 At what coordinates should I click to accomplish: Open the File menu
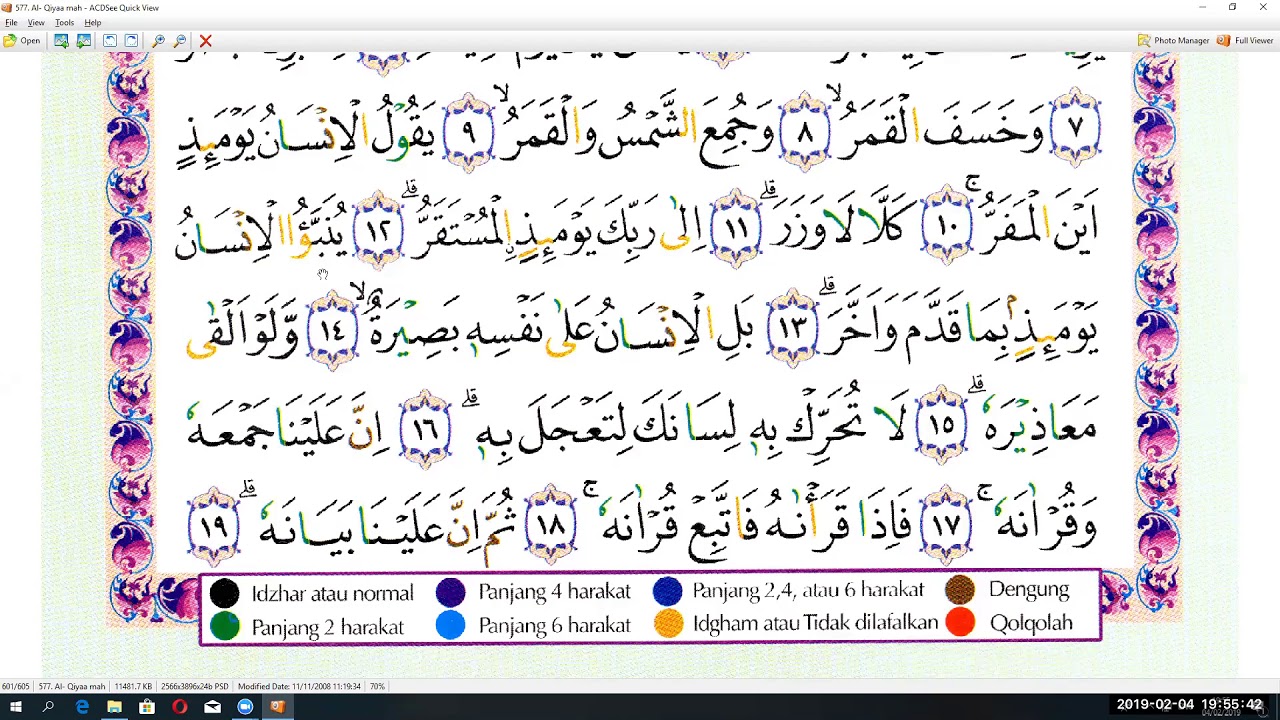coord(11,22)
